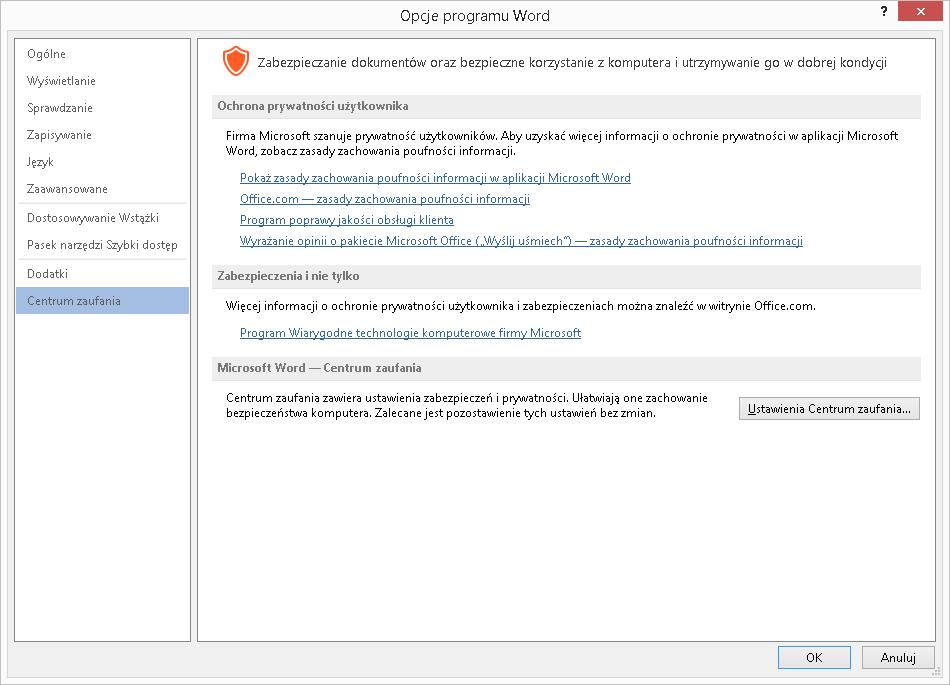
Task: Click the heading 'Zabezpieczanie dokumentów oraz bezpieczne'
Action: click(572, 62)
